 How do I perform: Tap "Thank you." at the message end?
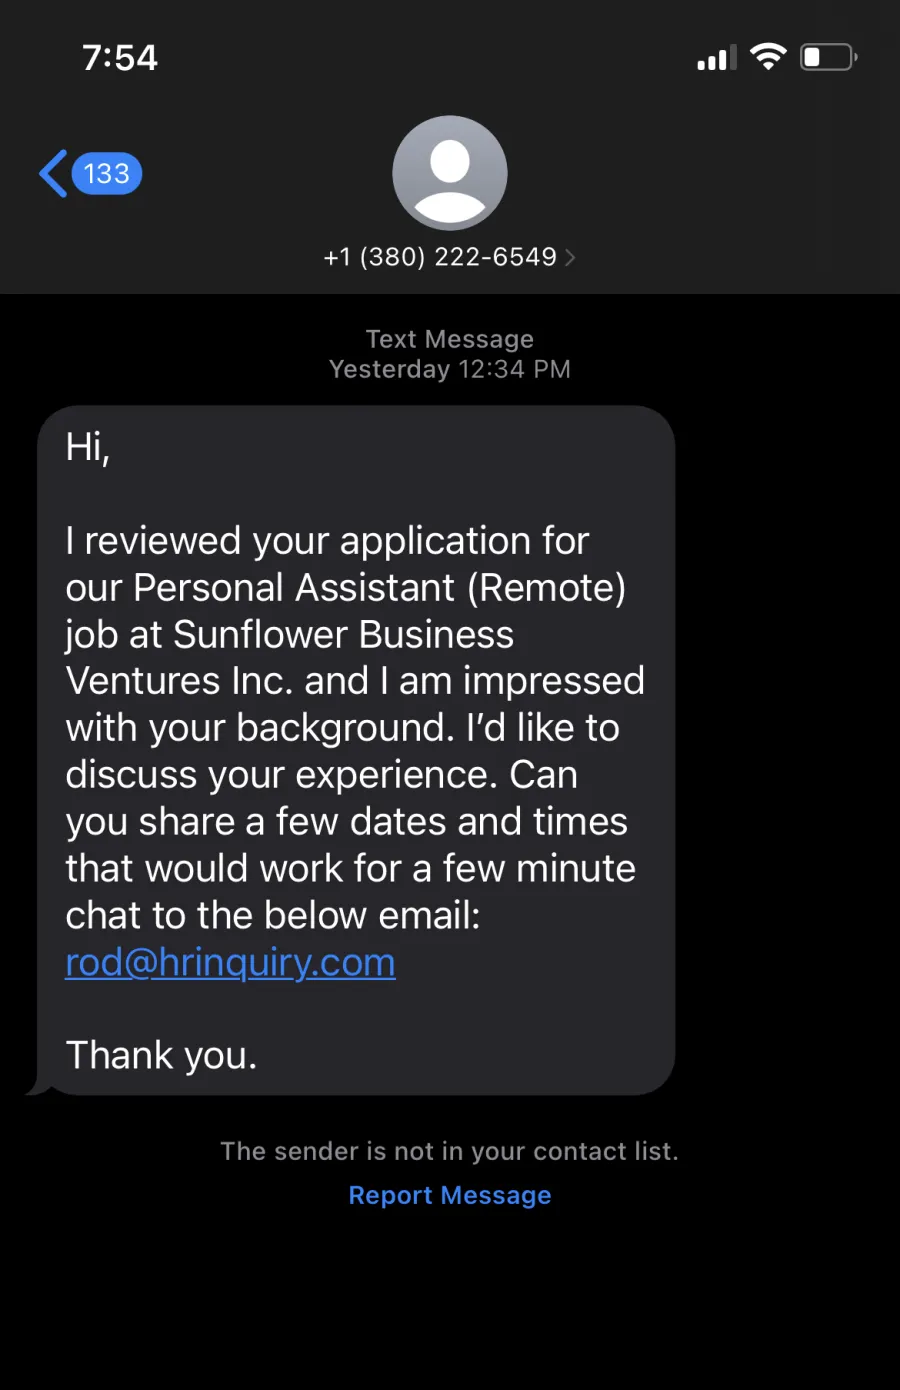coord(161,1055)
